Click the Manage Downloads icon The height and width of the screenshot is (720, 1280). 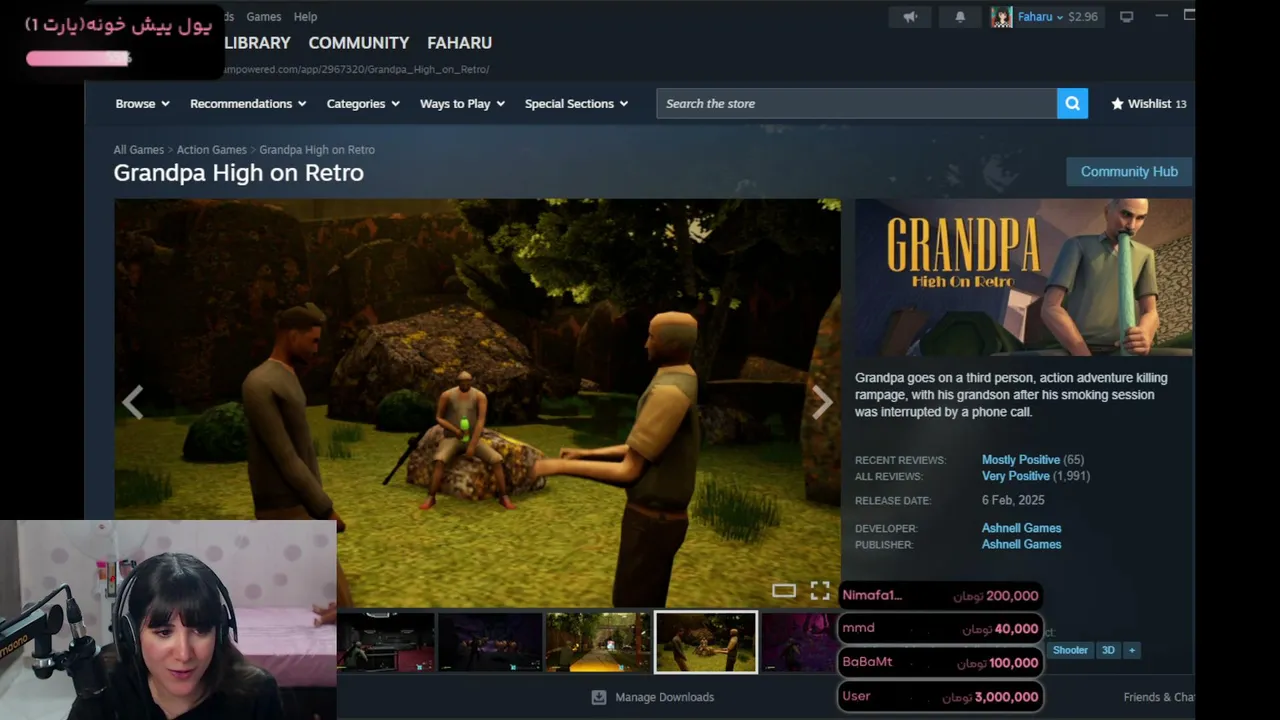coord(599,697)
